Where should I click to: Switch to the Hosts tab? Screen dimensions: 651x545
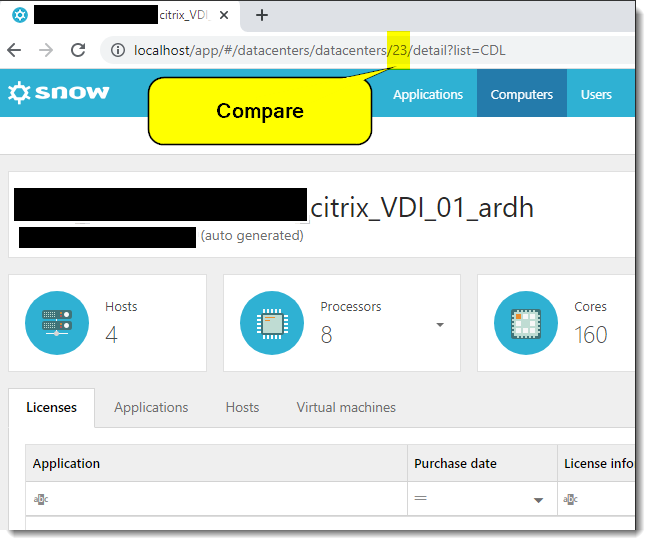click(x=242, y=408)
